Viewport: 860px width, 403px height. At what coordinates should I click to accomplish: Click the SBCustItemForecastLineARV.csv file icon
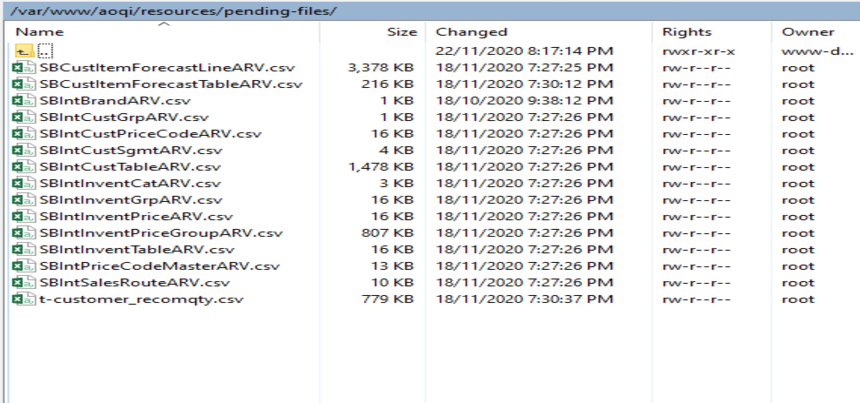[x=21, y=68]
